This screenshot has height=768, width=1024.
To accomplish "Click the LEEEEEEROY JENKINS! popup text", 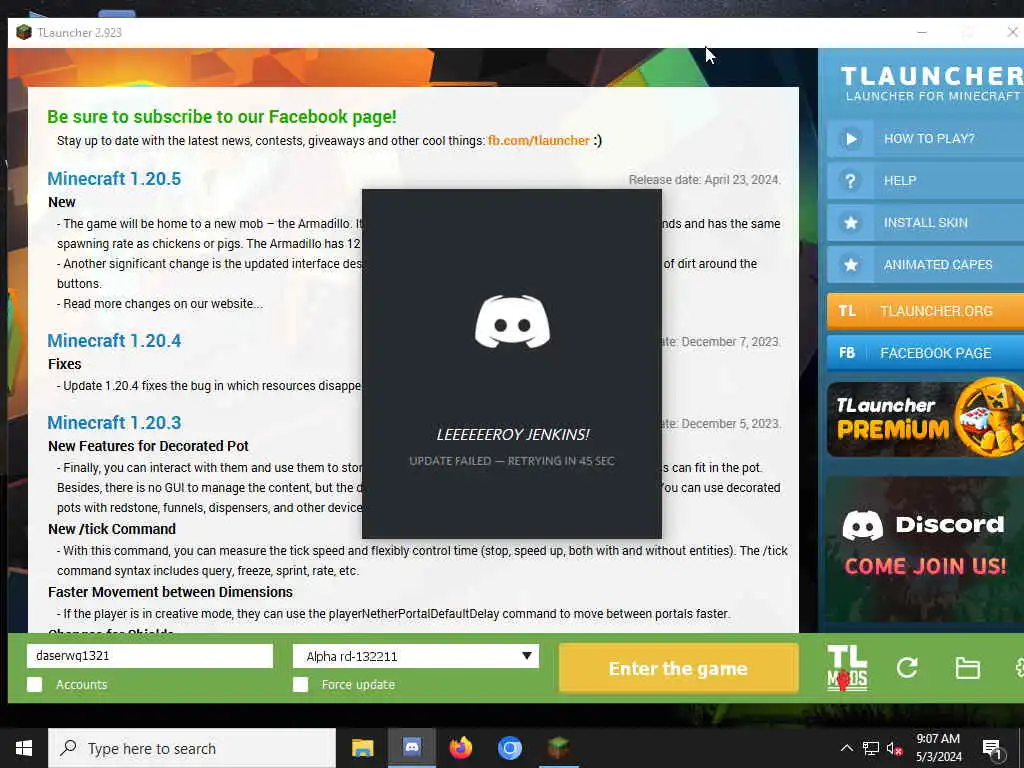I will pos(513,434).
